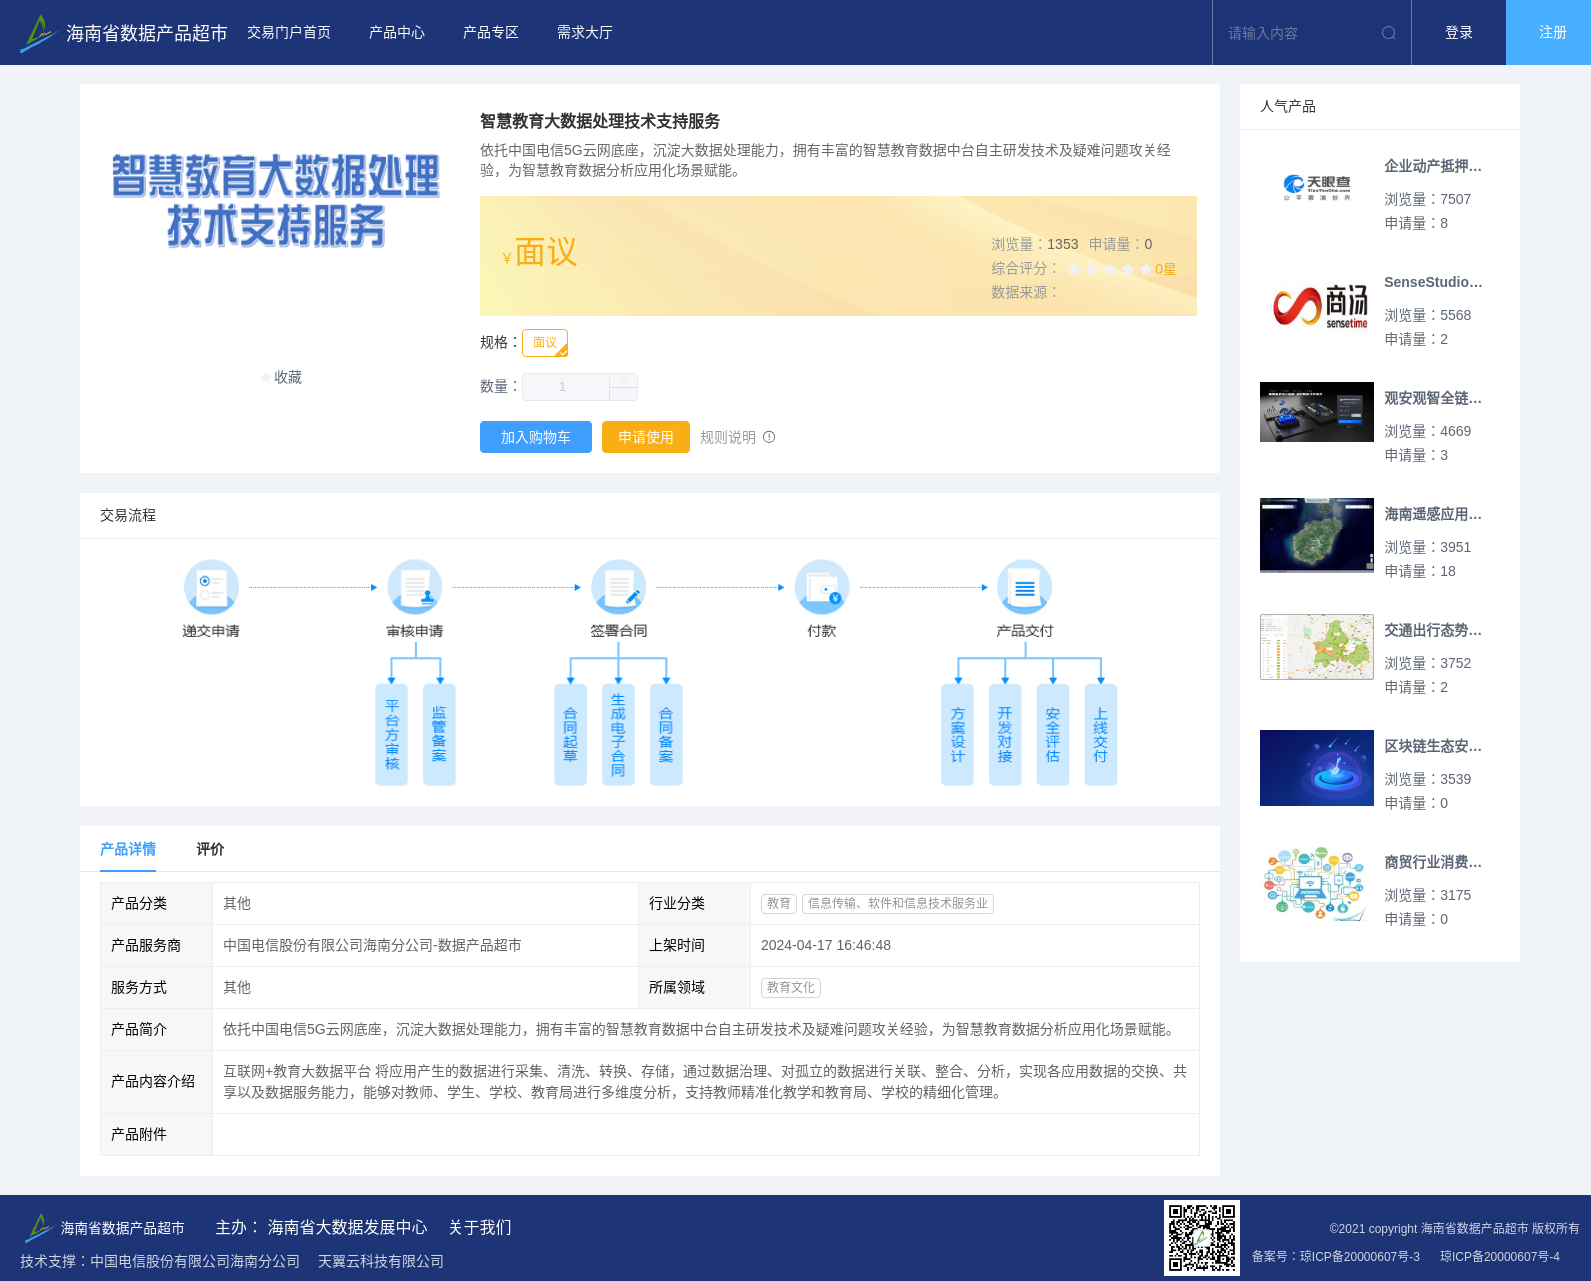Open the 规则说明 link
Screen dimensions: 1591x1281
pyautogui.click(x=728, y=437)
